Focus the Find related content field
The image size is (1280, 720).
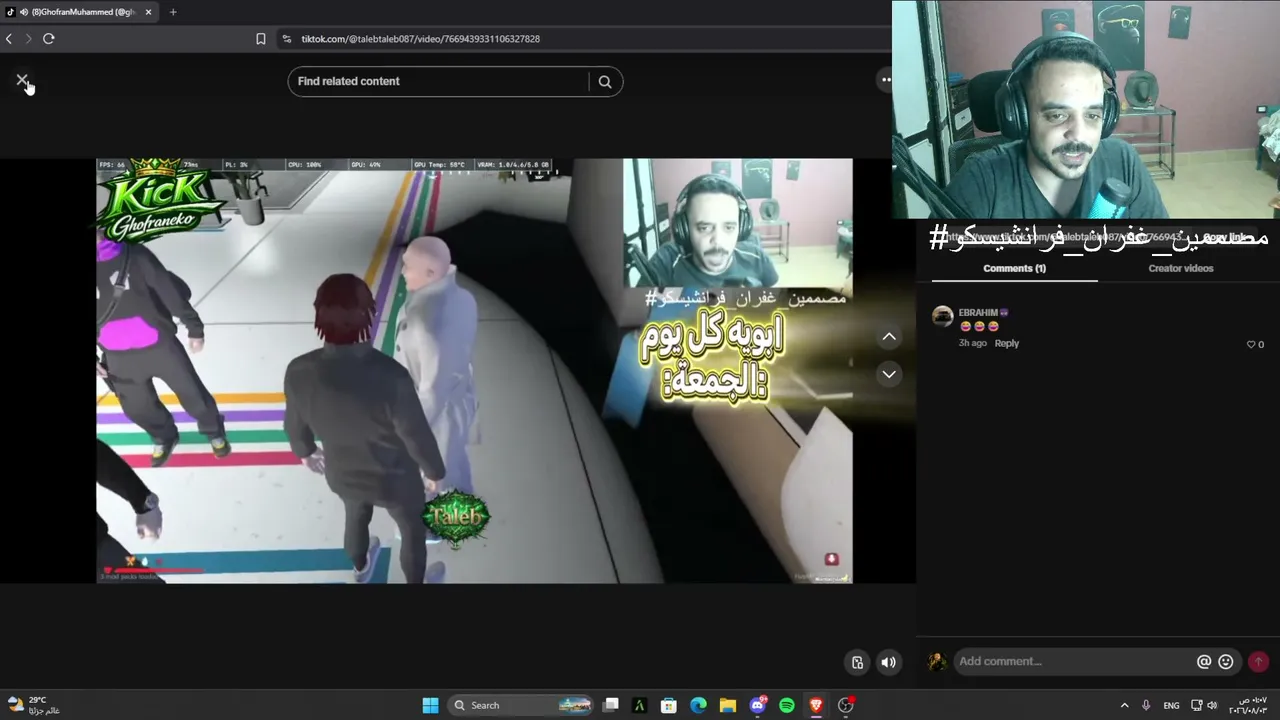pos(439,82)
